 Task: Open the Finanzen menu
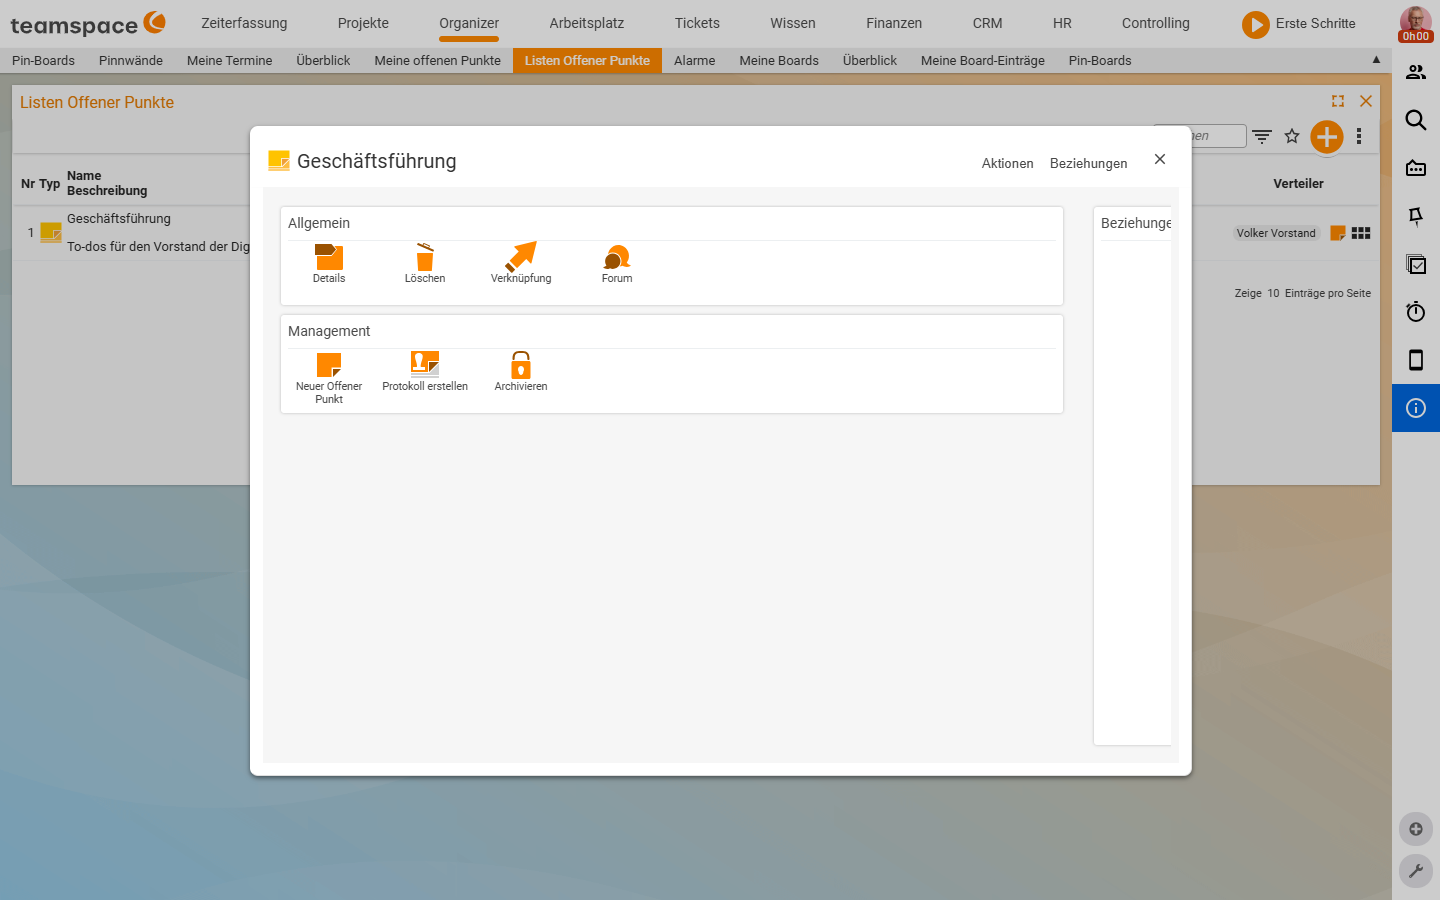pos(894,23)
